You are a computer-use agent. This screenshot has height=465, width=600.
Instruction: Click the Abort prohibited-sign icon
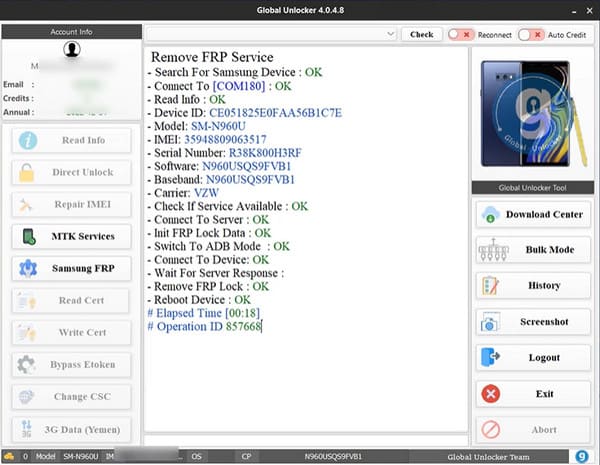tap(491, 430)
